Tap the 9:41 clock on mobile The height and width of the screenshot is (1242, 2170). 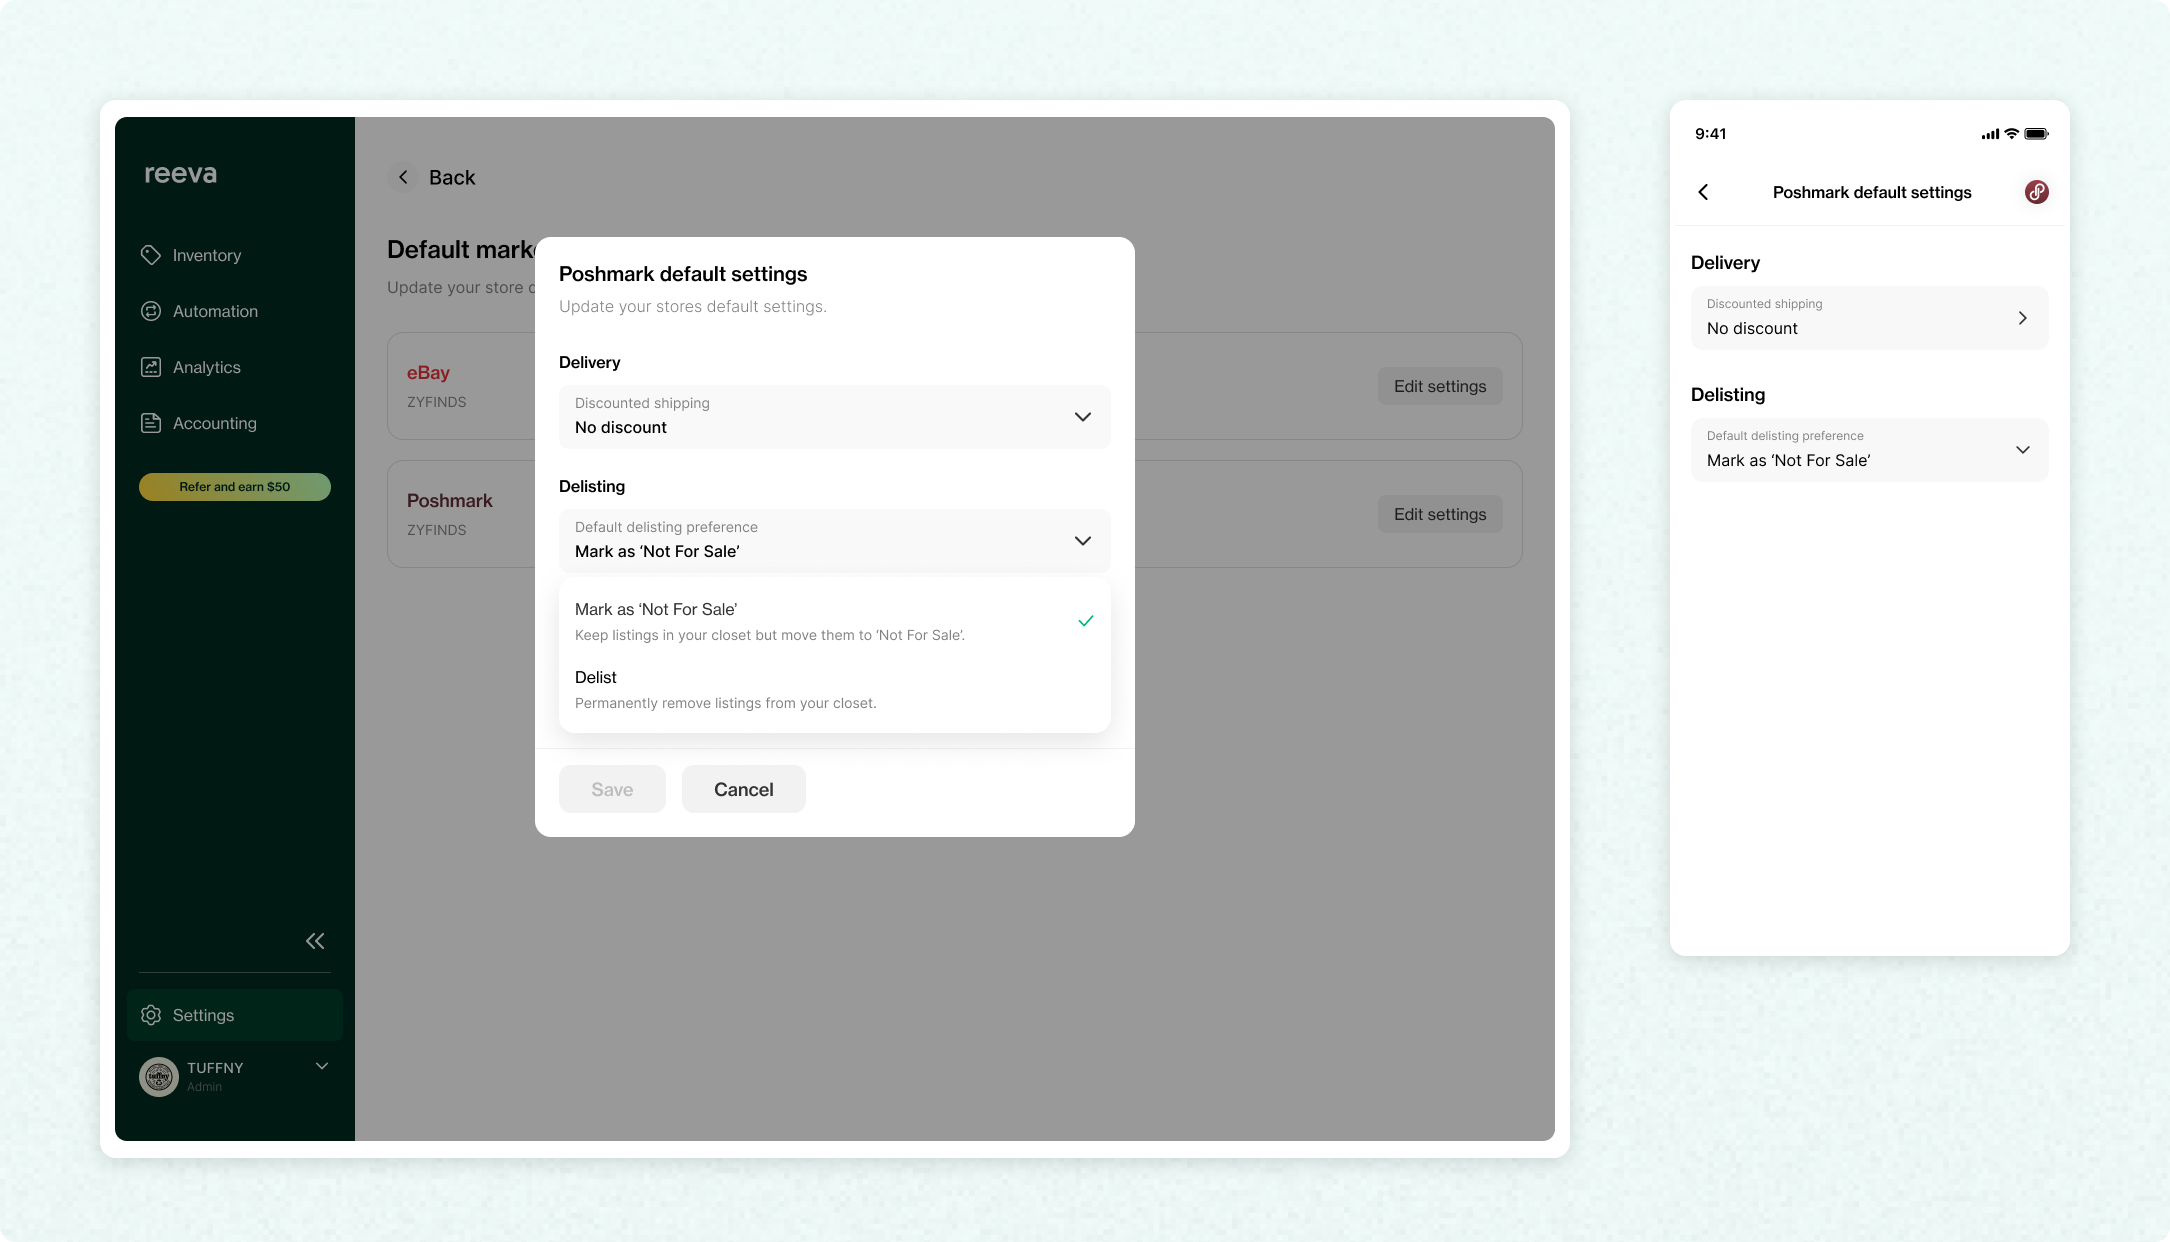coord(1711,134)
